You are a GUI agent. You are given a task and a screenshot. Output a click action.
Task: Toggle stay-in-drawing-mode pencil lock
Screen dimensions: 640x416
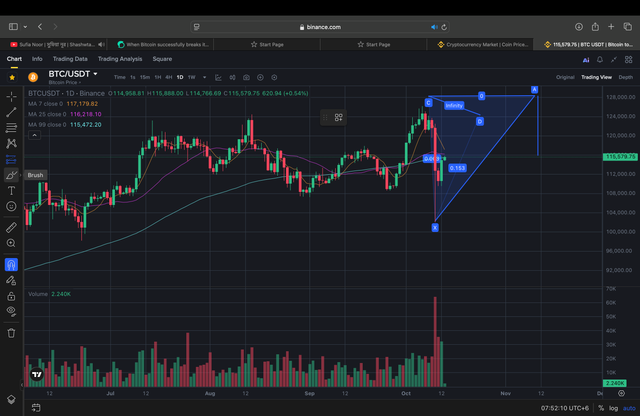pos(11,280)
